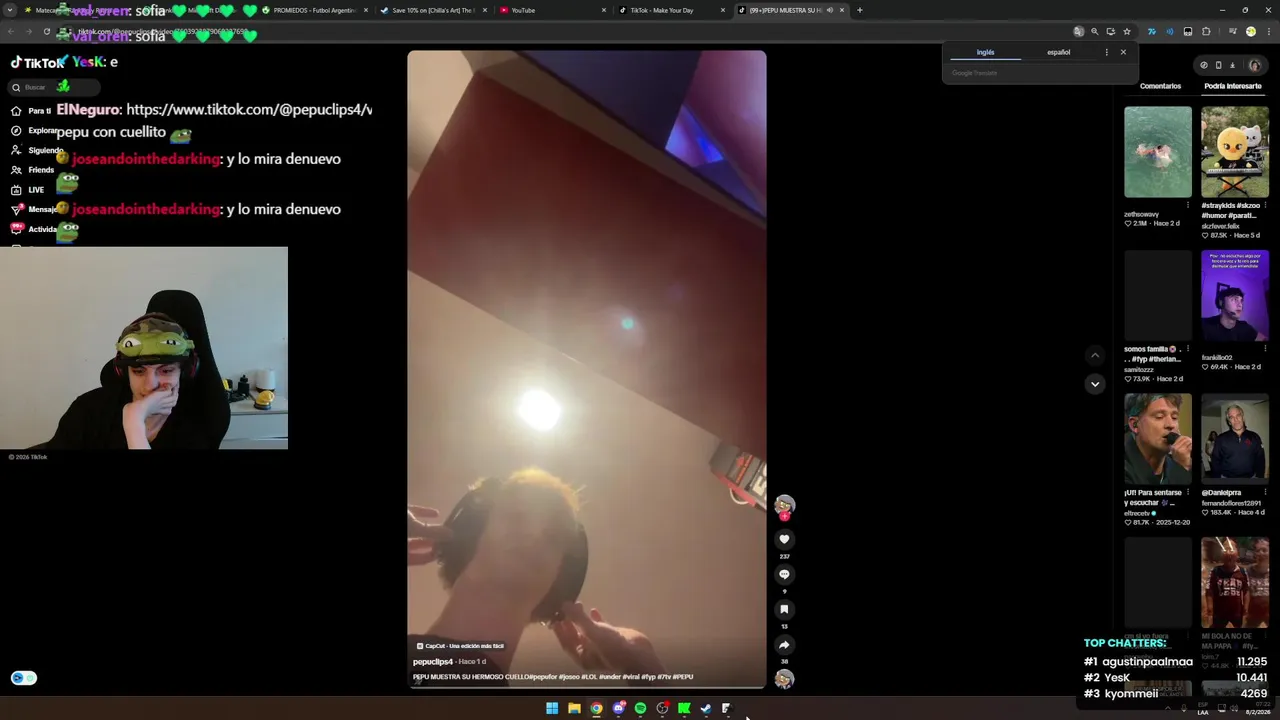Open Para ti home sidebar item
The image size is (1280, 720).
coord(31,110)
